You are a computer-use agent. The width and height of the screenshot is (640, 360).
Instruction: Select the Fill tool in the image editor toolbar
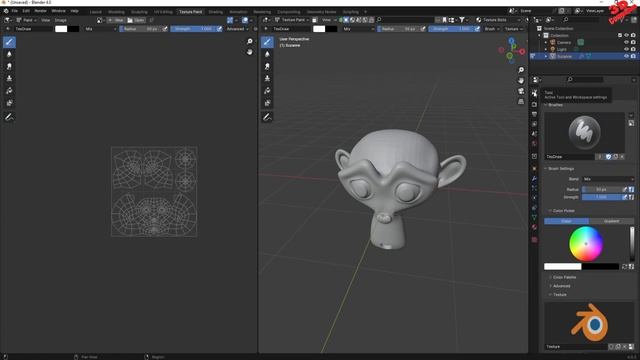pyautogui.click(x=9, y=91)
